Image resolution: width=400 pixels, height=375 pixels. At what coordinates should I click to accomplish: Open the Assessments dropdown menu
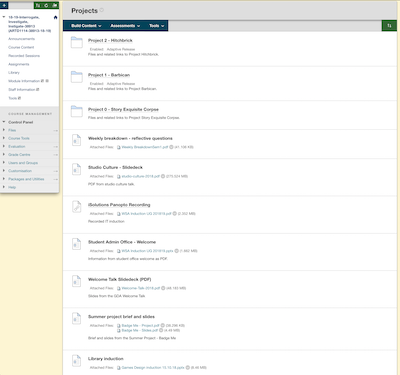point(125,26)
